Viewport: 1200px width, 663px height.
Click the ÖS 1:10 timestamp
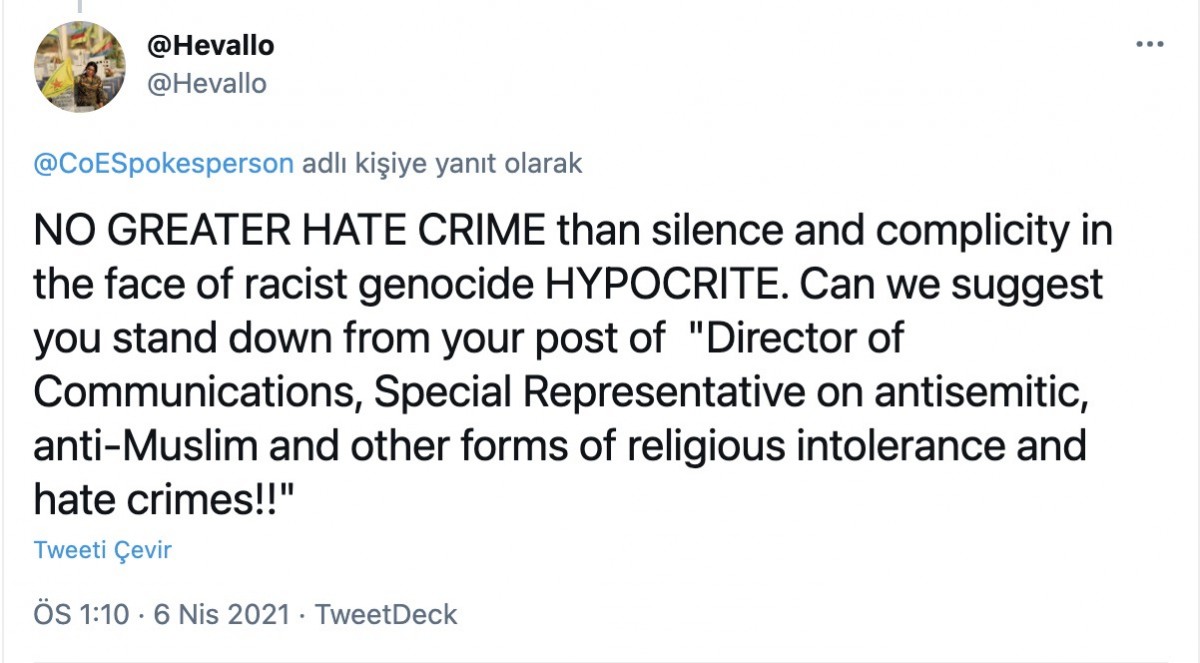click(x=82, y=614)
